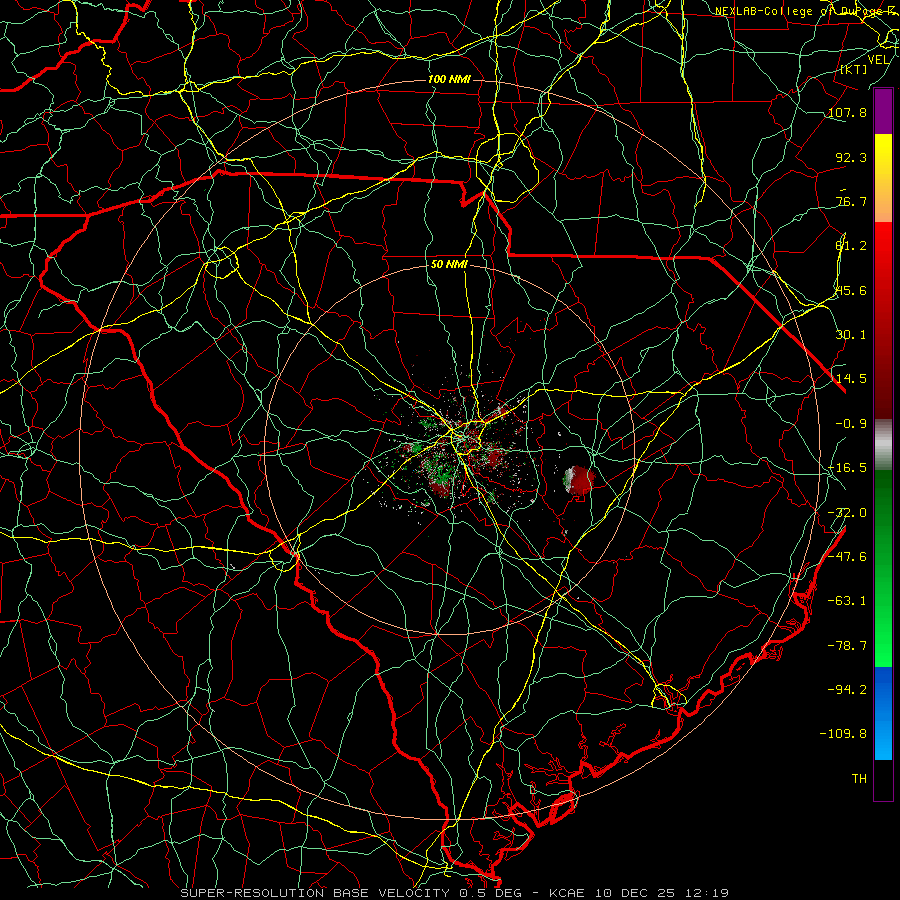Click the TH label under the scale
900x900 pixels.
[859, 778]
